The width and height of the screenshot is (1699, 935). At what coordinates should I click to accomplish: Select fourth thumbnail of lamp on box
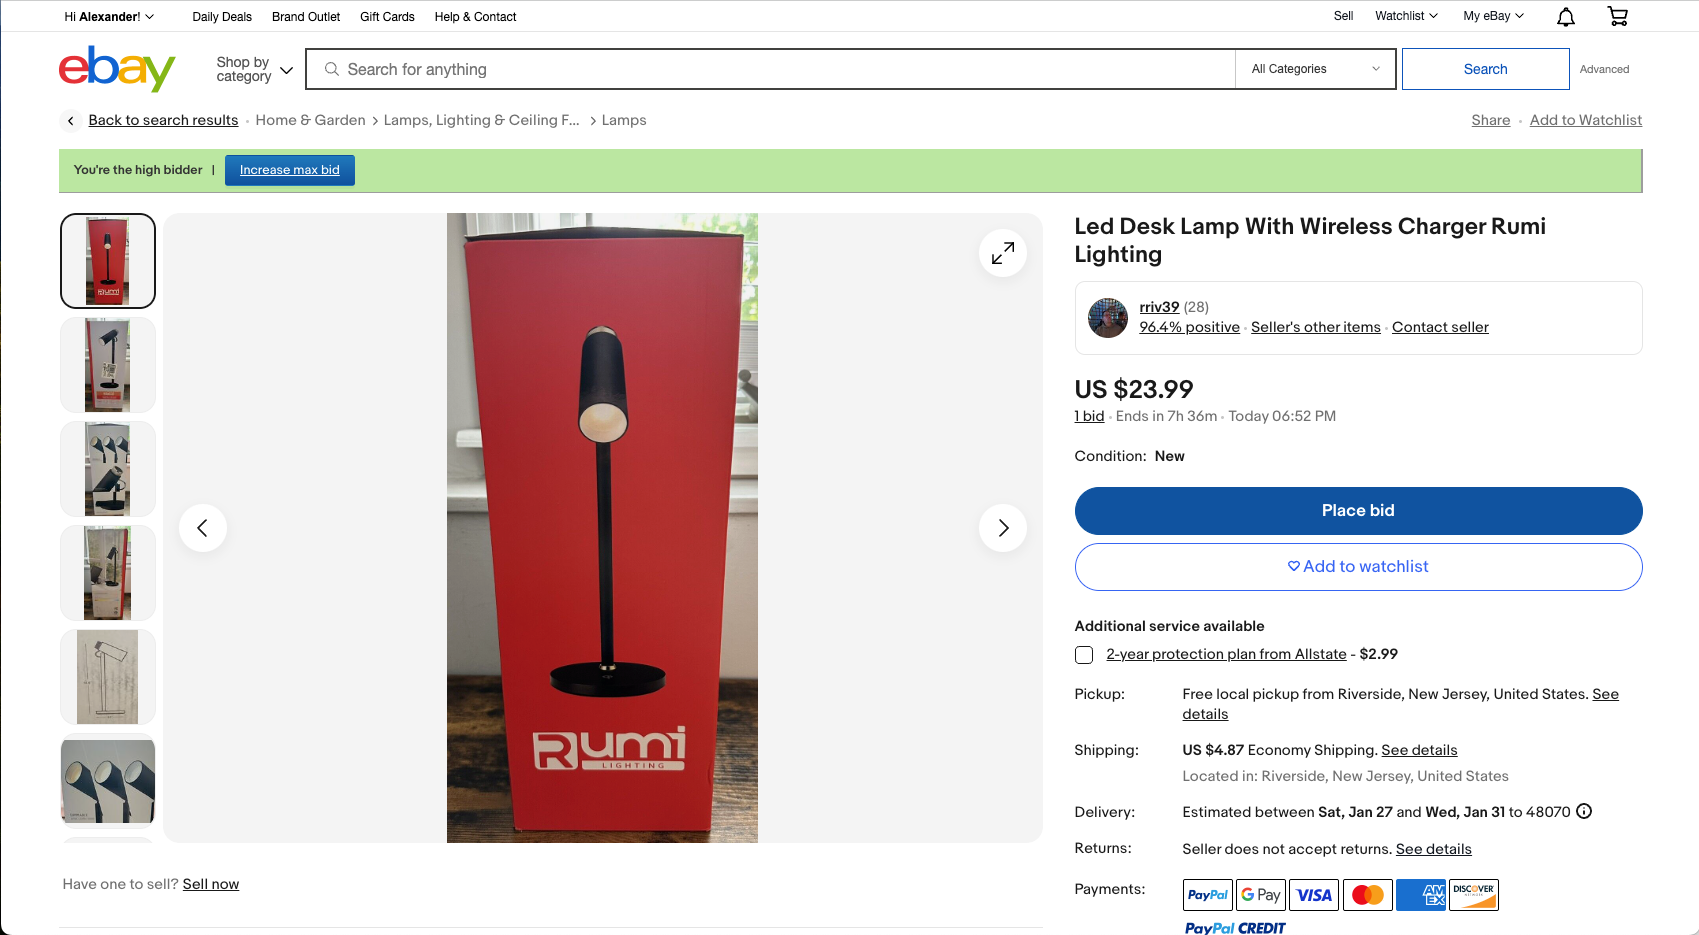pyautogui.click(x=108, y=573)
